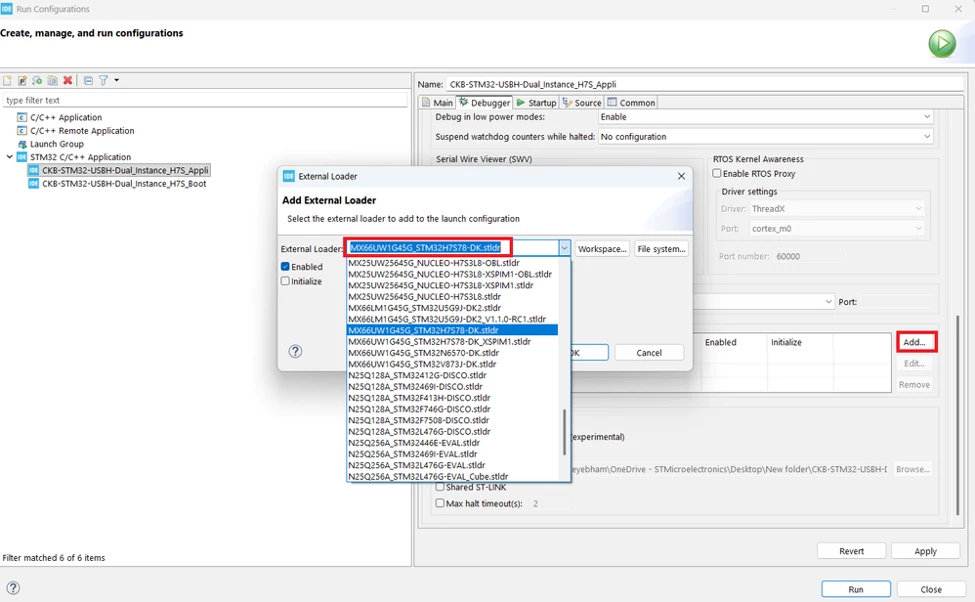Open help icon in External Loader dialog
Screen dimensions: 975x602
[x=295, y=351]
